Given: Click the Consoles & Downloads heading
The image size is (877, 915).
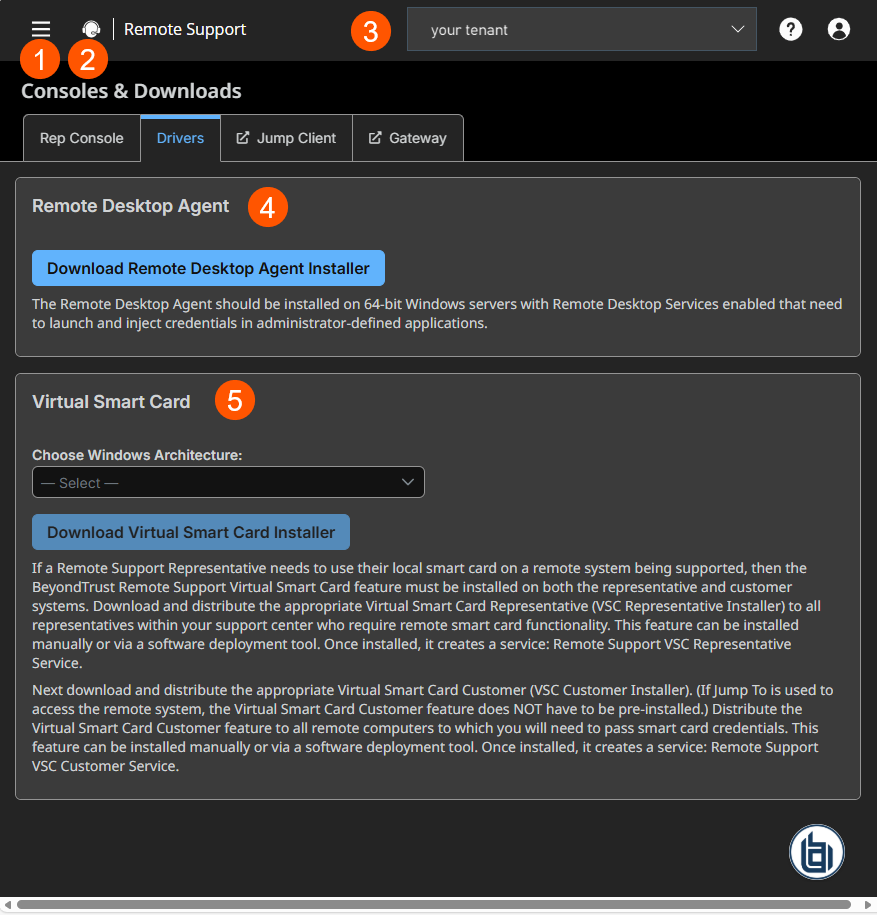Looking at the screenshot, I should pos(131,91).
